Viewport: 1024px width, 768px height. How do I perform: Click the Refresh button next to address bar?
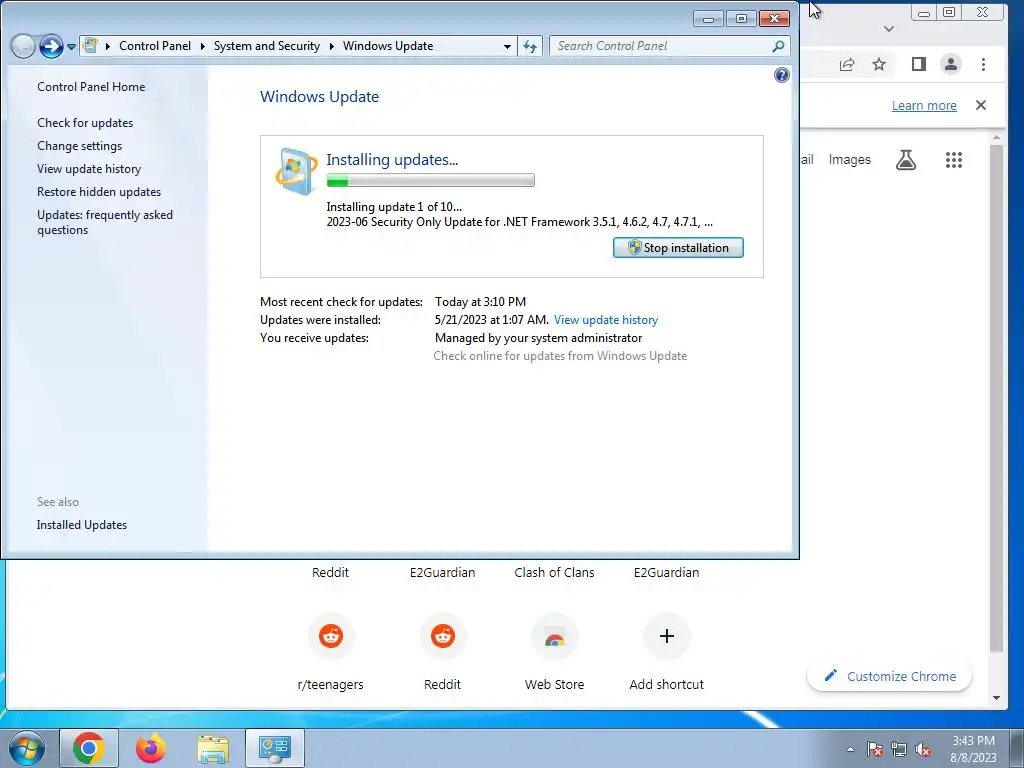coord(530,46)
